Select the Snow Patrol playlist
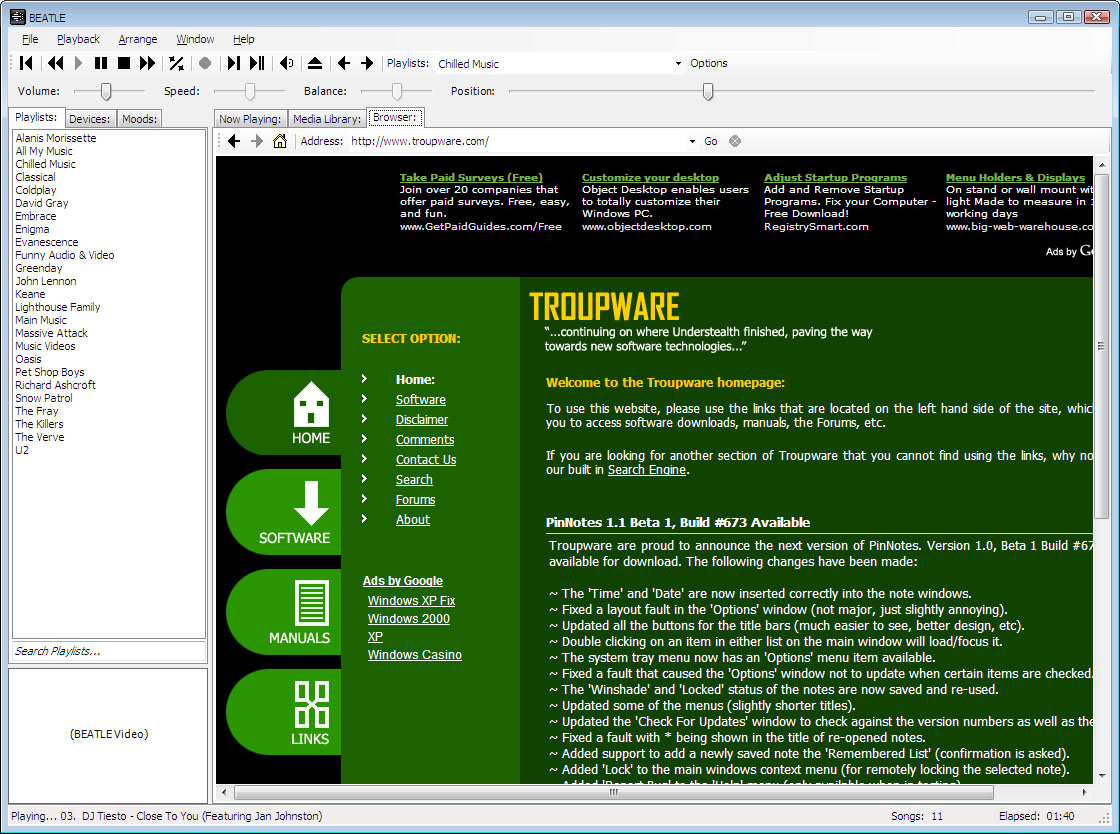 click(x=44, y=398)
